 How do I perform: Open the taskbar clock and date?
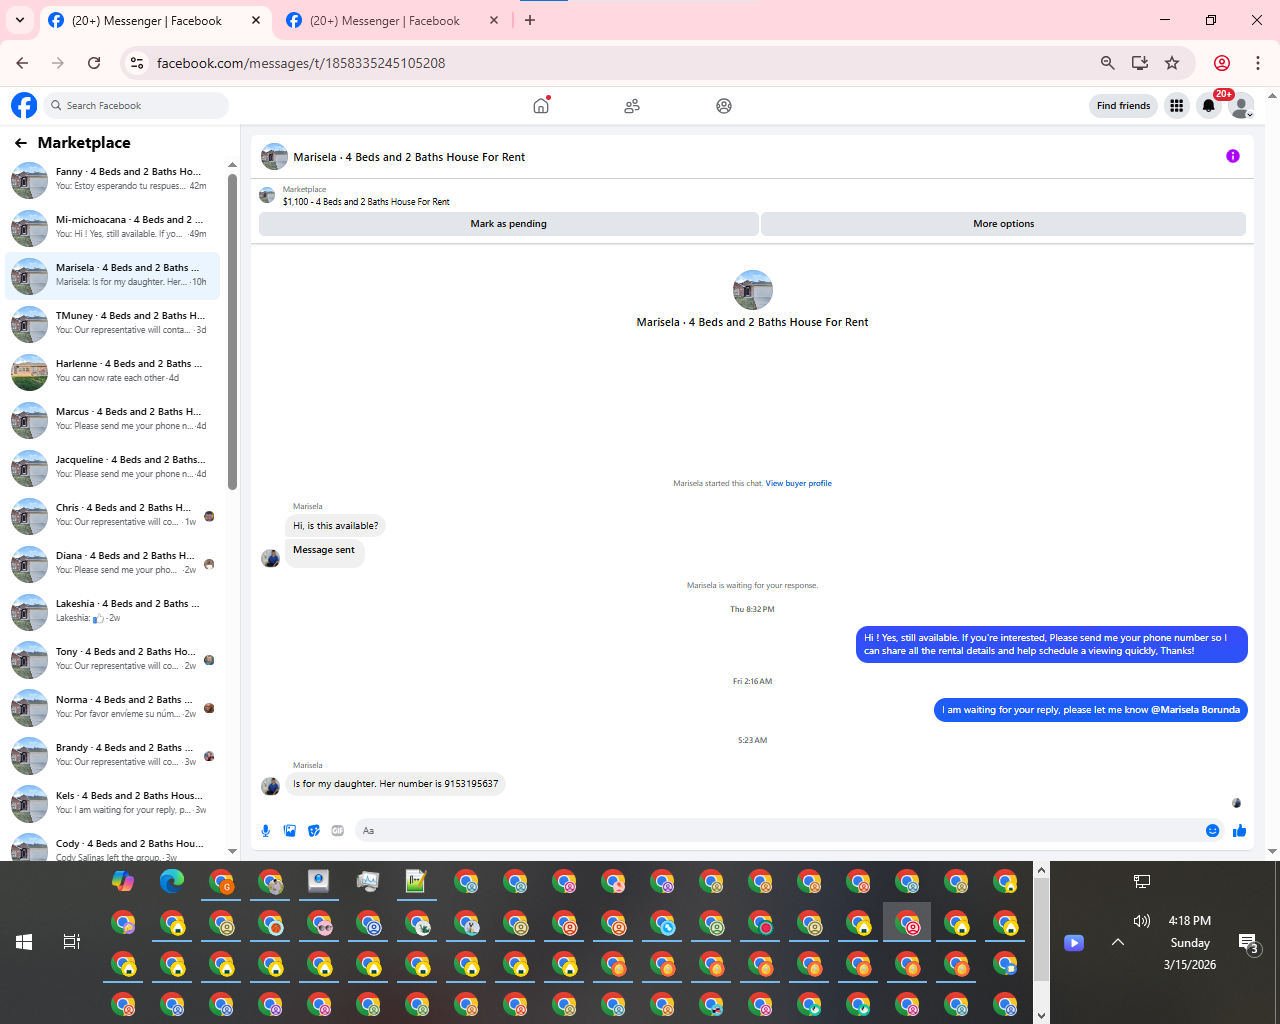click(x=1189, y=943)
